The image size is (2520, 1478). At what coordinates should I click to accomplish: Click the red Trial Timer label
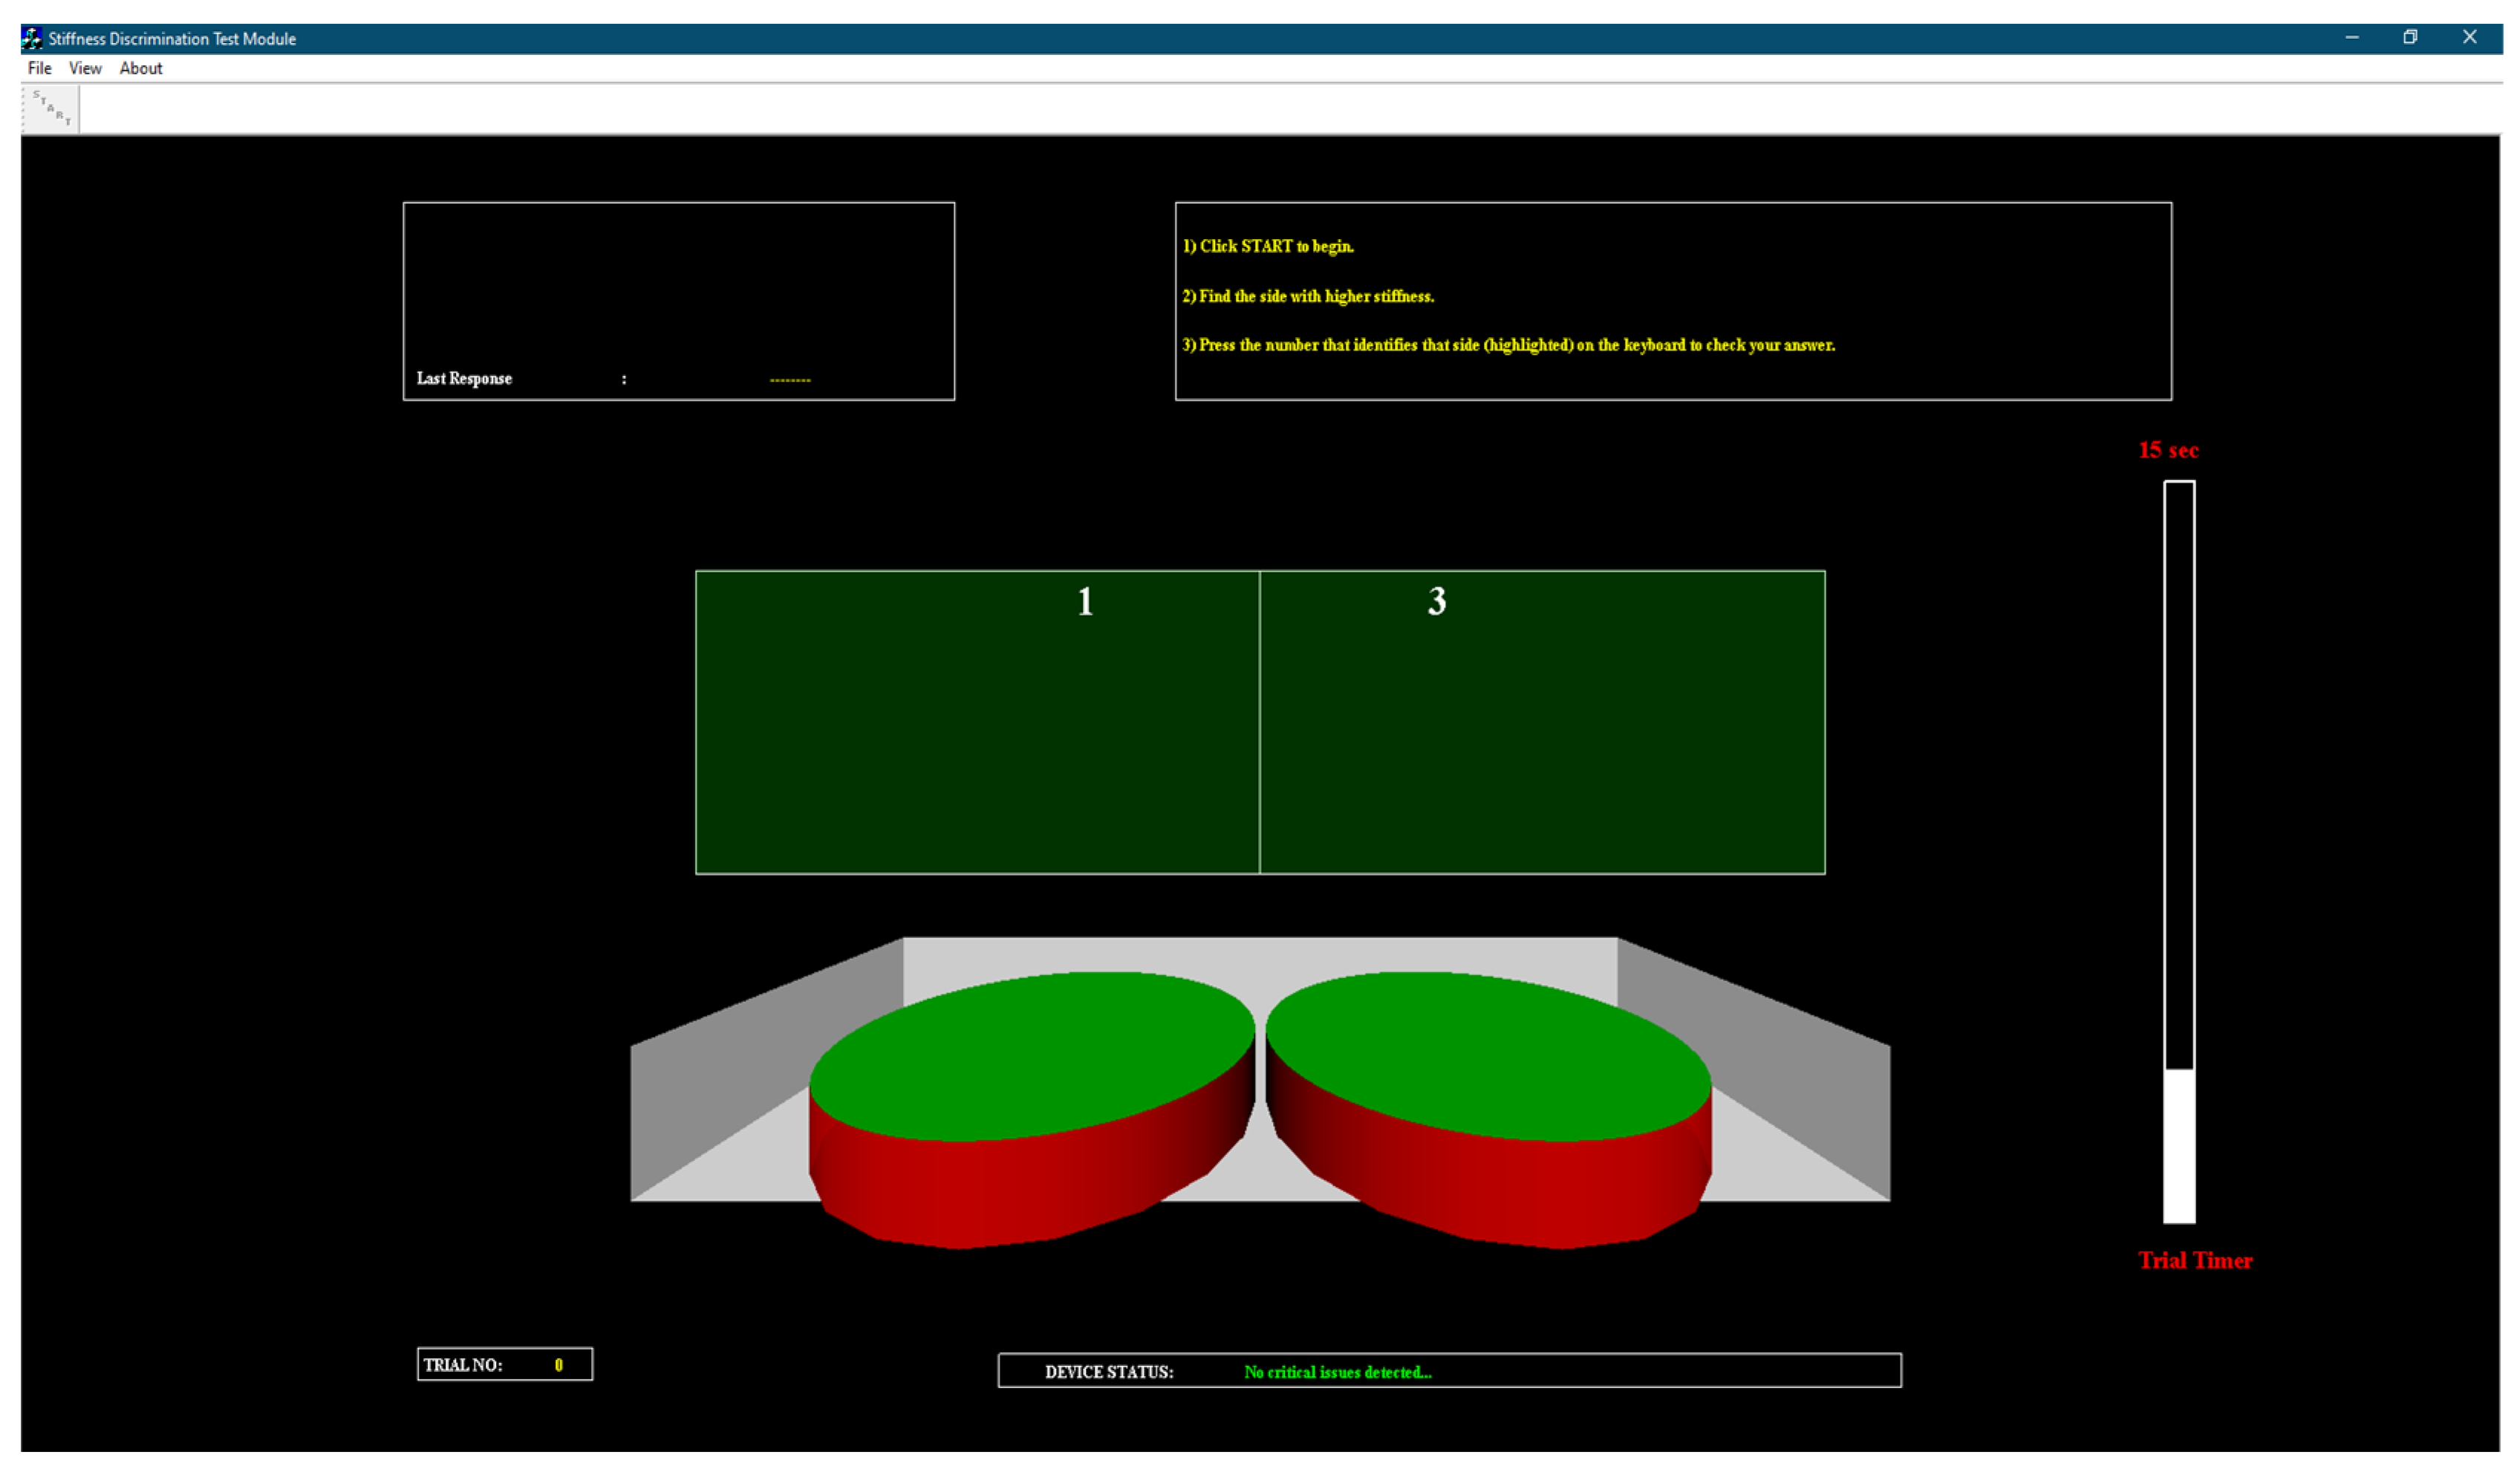click(x=2195, y=1260)
